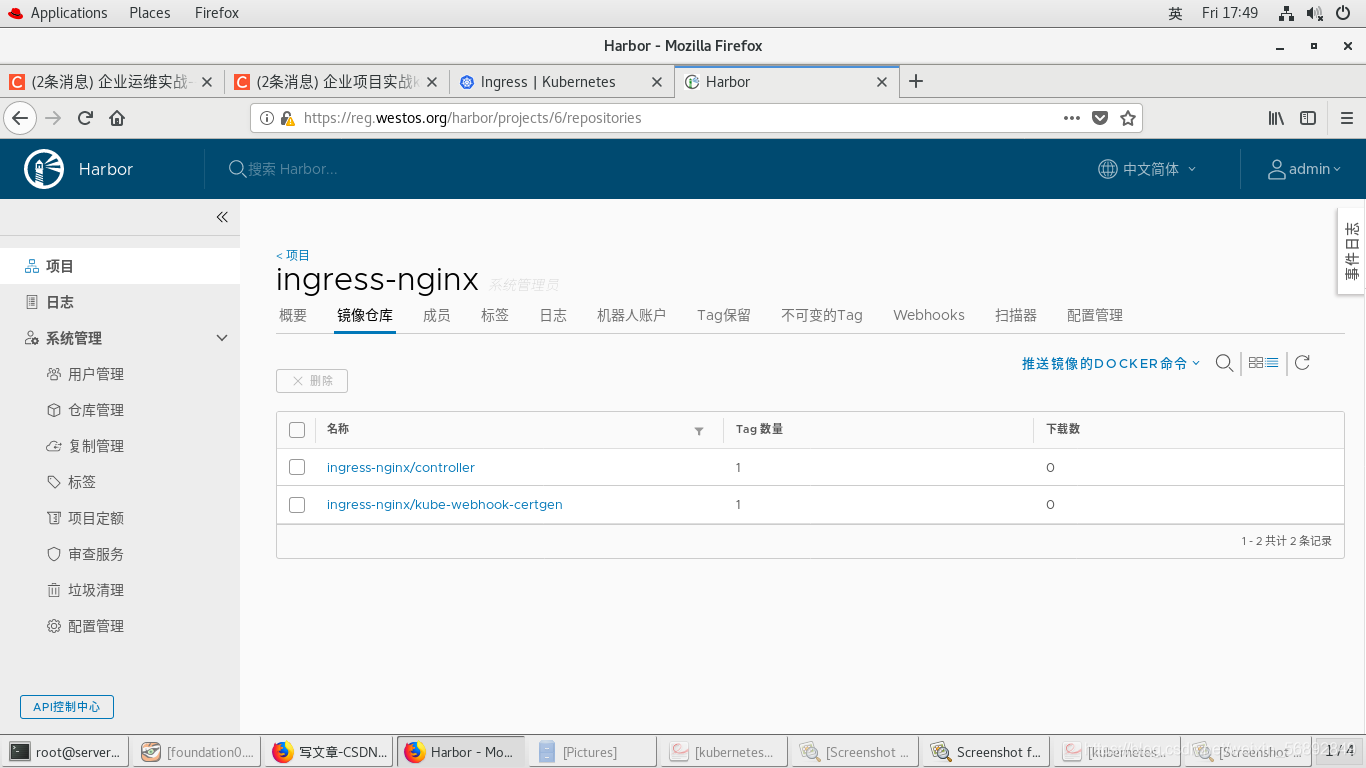Open the 不可变的Tag tab
Image resolution: width=1366 pixels, height=768 pixels.
coord(822,315)
